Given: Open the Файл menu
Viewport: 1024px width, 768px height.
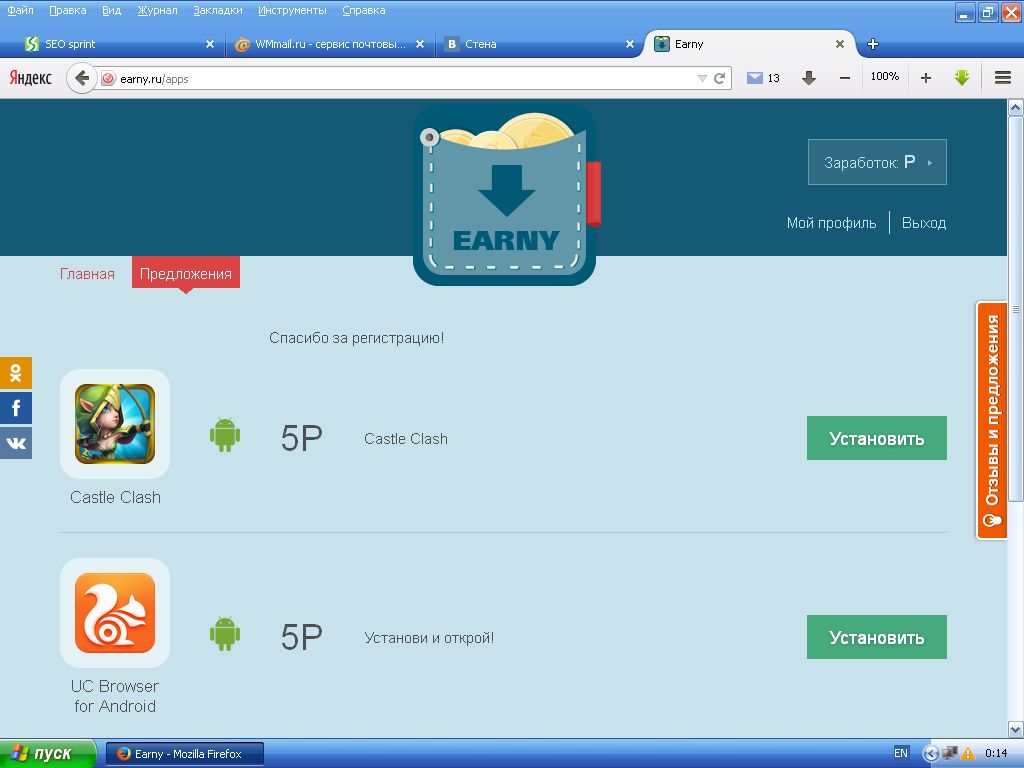Looking at the screenshot, I should (20, 10).
